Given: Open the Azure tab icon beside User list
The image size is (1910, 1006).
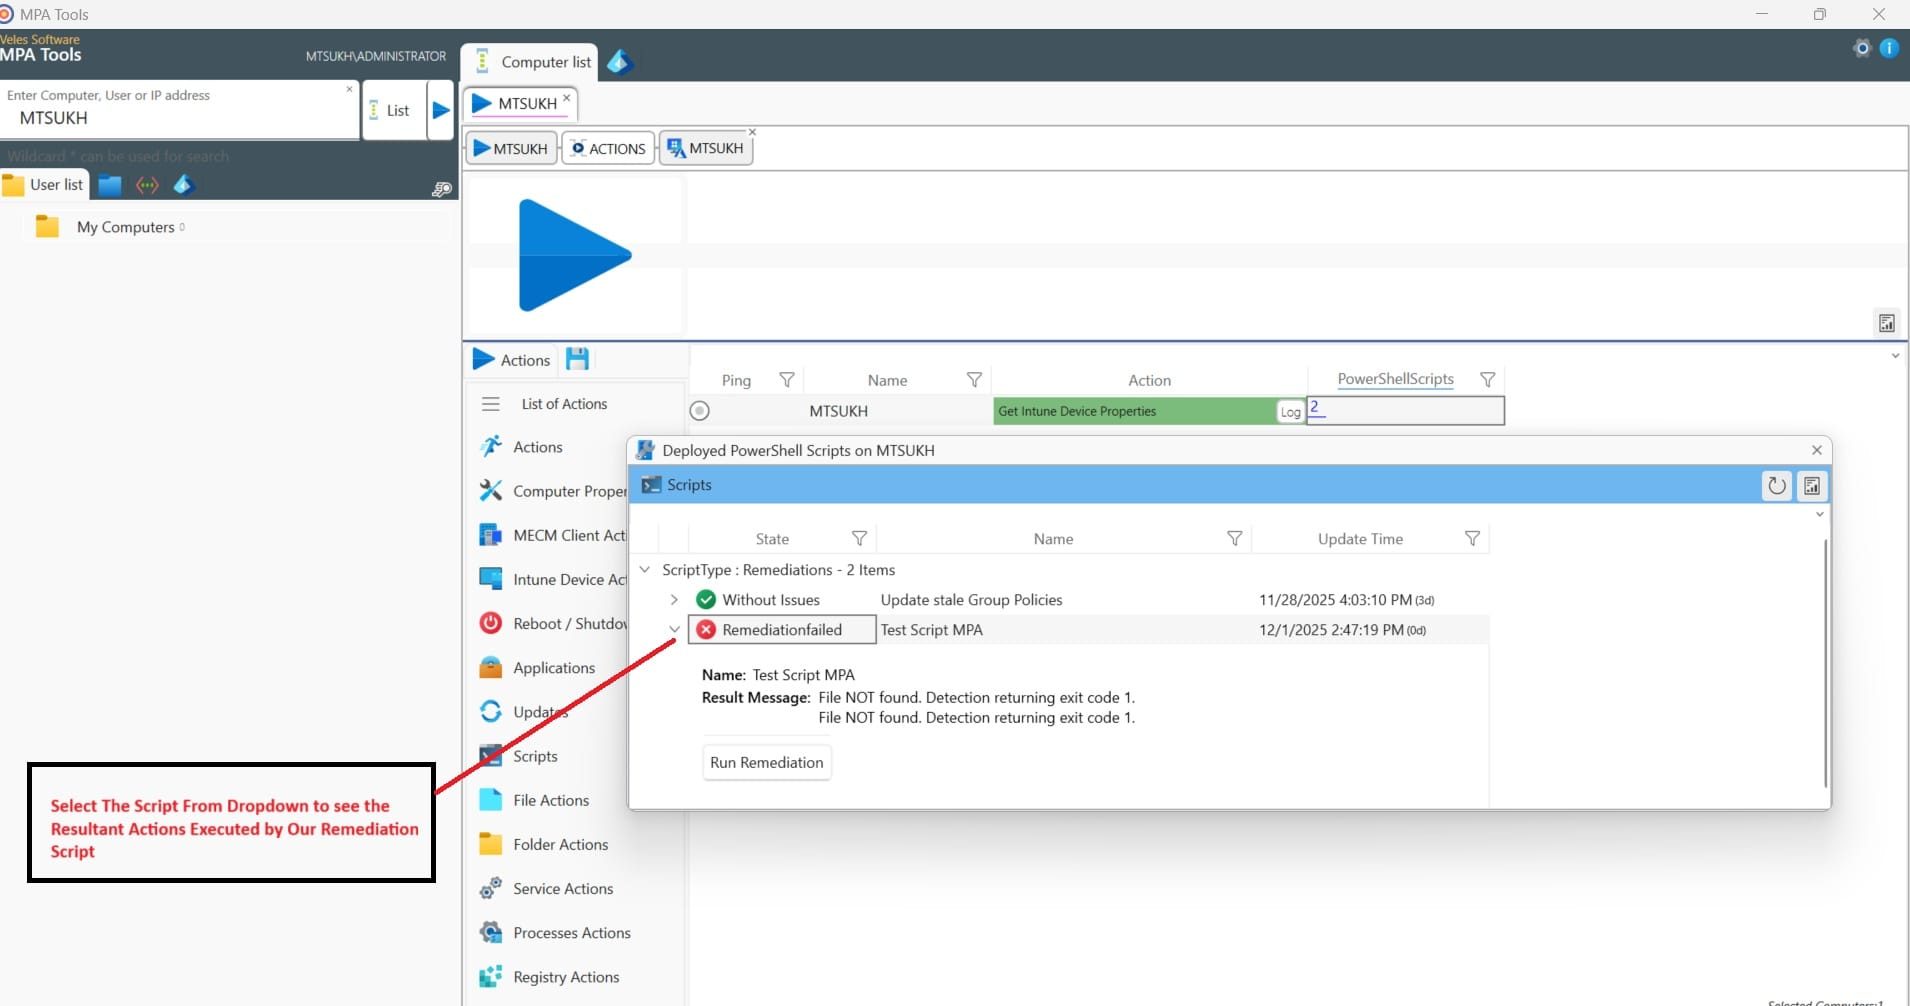Looking at the screenshot, I should click(x=183, y=185).
